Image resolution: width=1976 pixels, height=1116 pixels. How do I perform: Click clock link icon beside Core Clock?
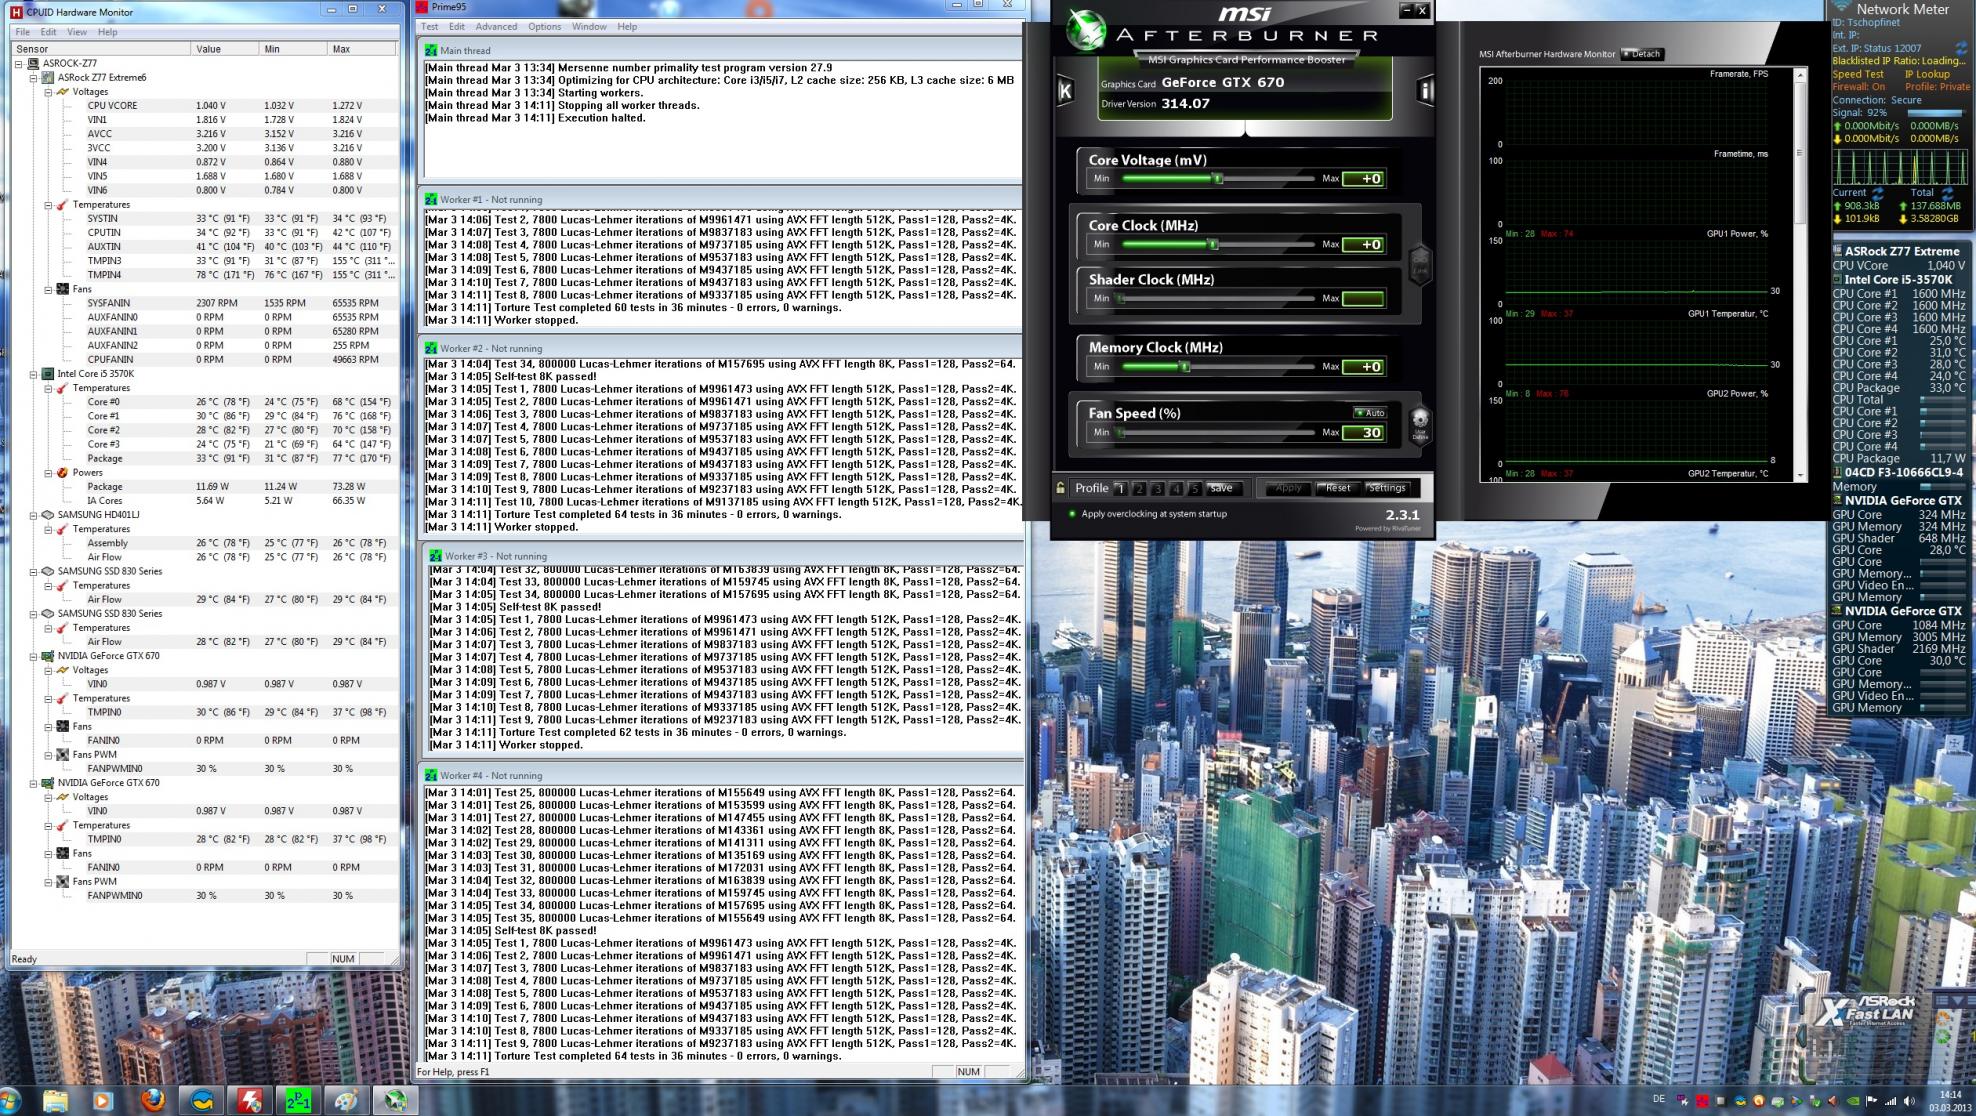click(x=1419, y=264)
